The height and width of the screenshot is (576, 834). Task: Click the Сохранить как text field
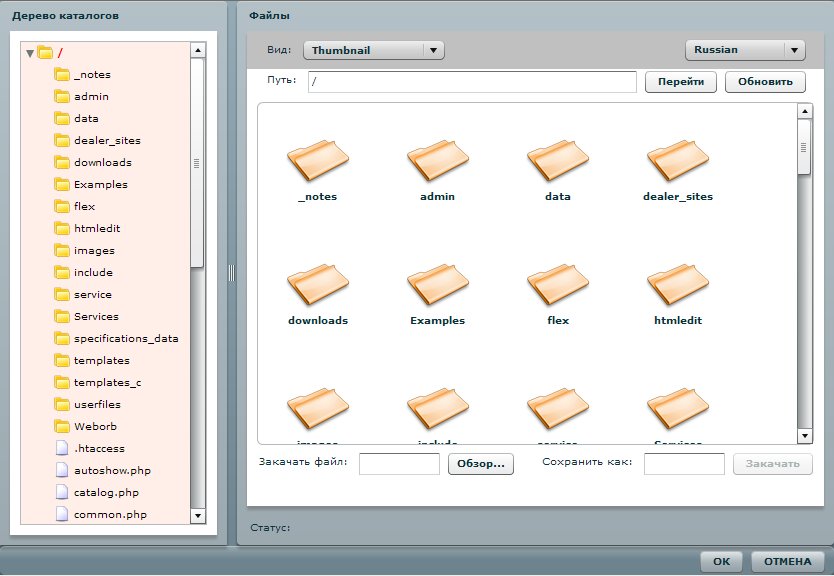point(684,464)
